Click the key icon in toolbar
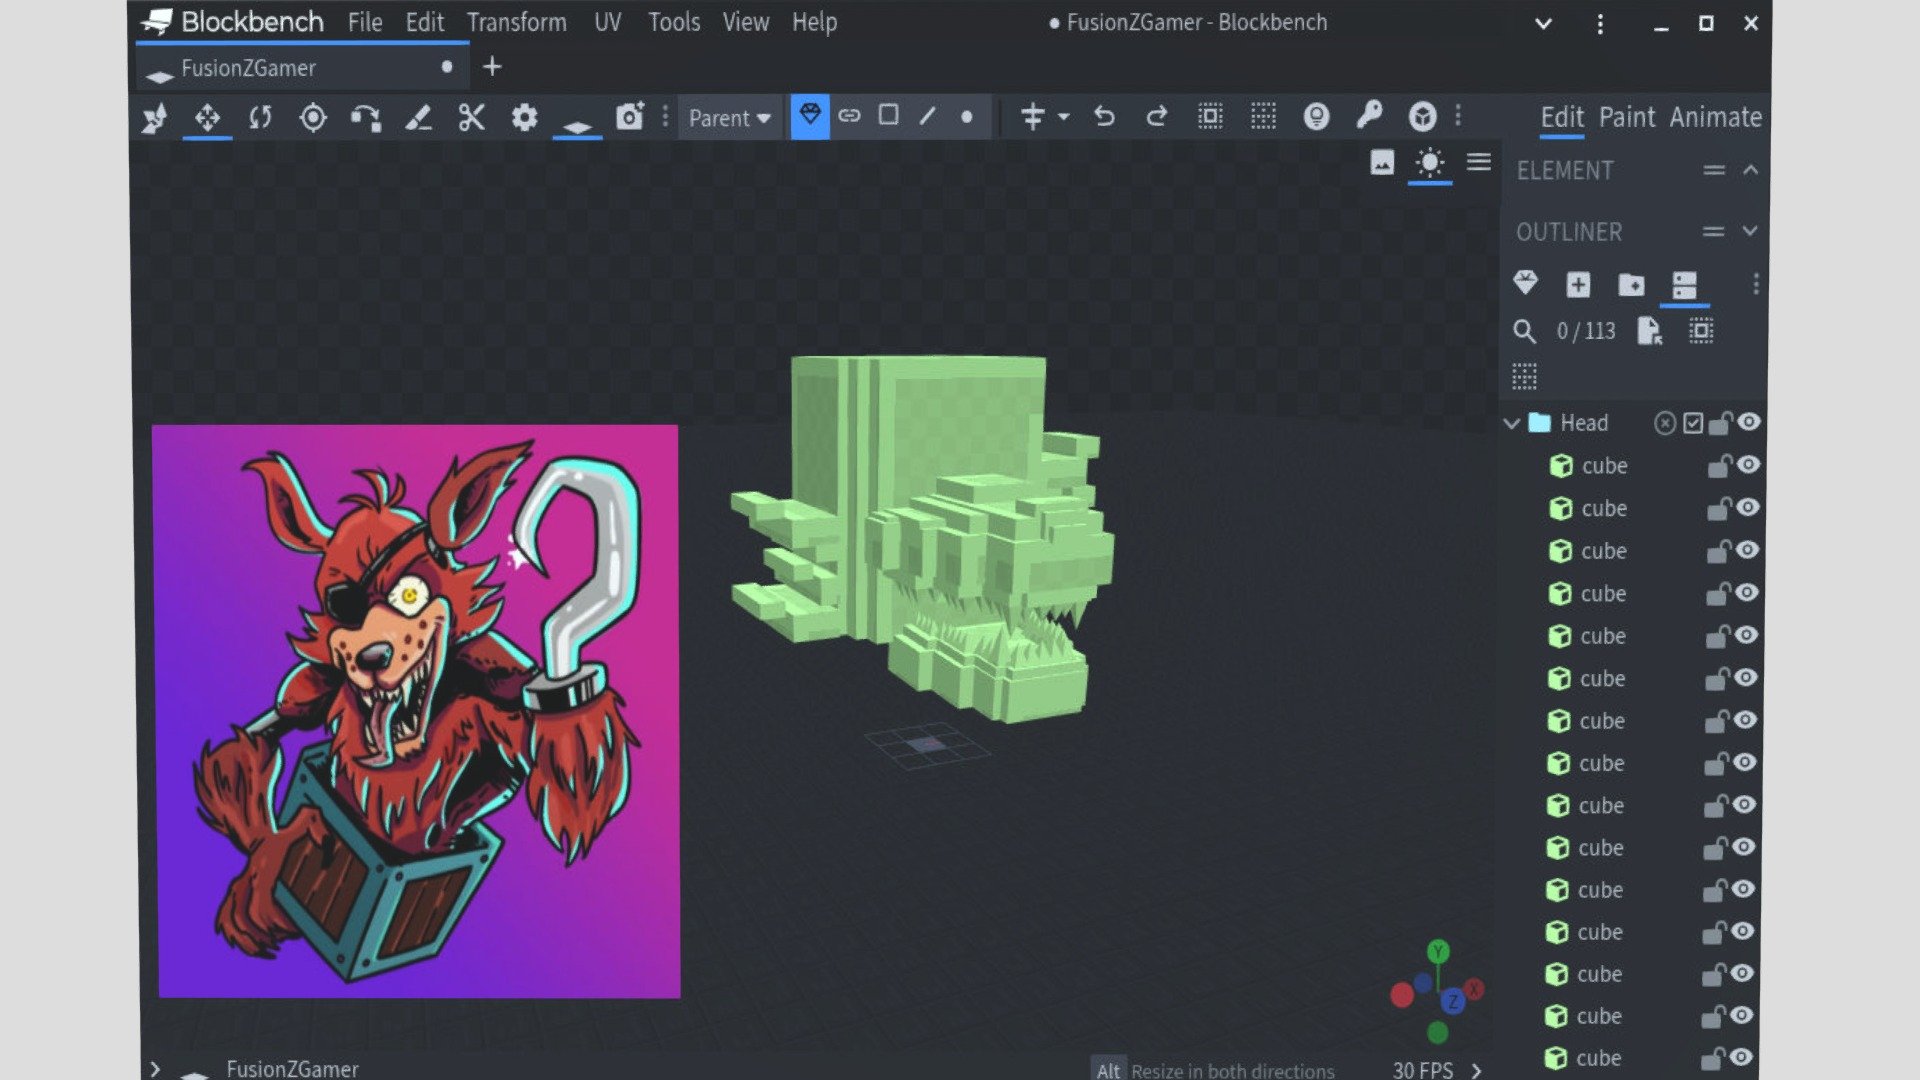Viewport: 1920px width, 1080px height. (x=1369, y=116)
